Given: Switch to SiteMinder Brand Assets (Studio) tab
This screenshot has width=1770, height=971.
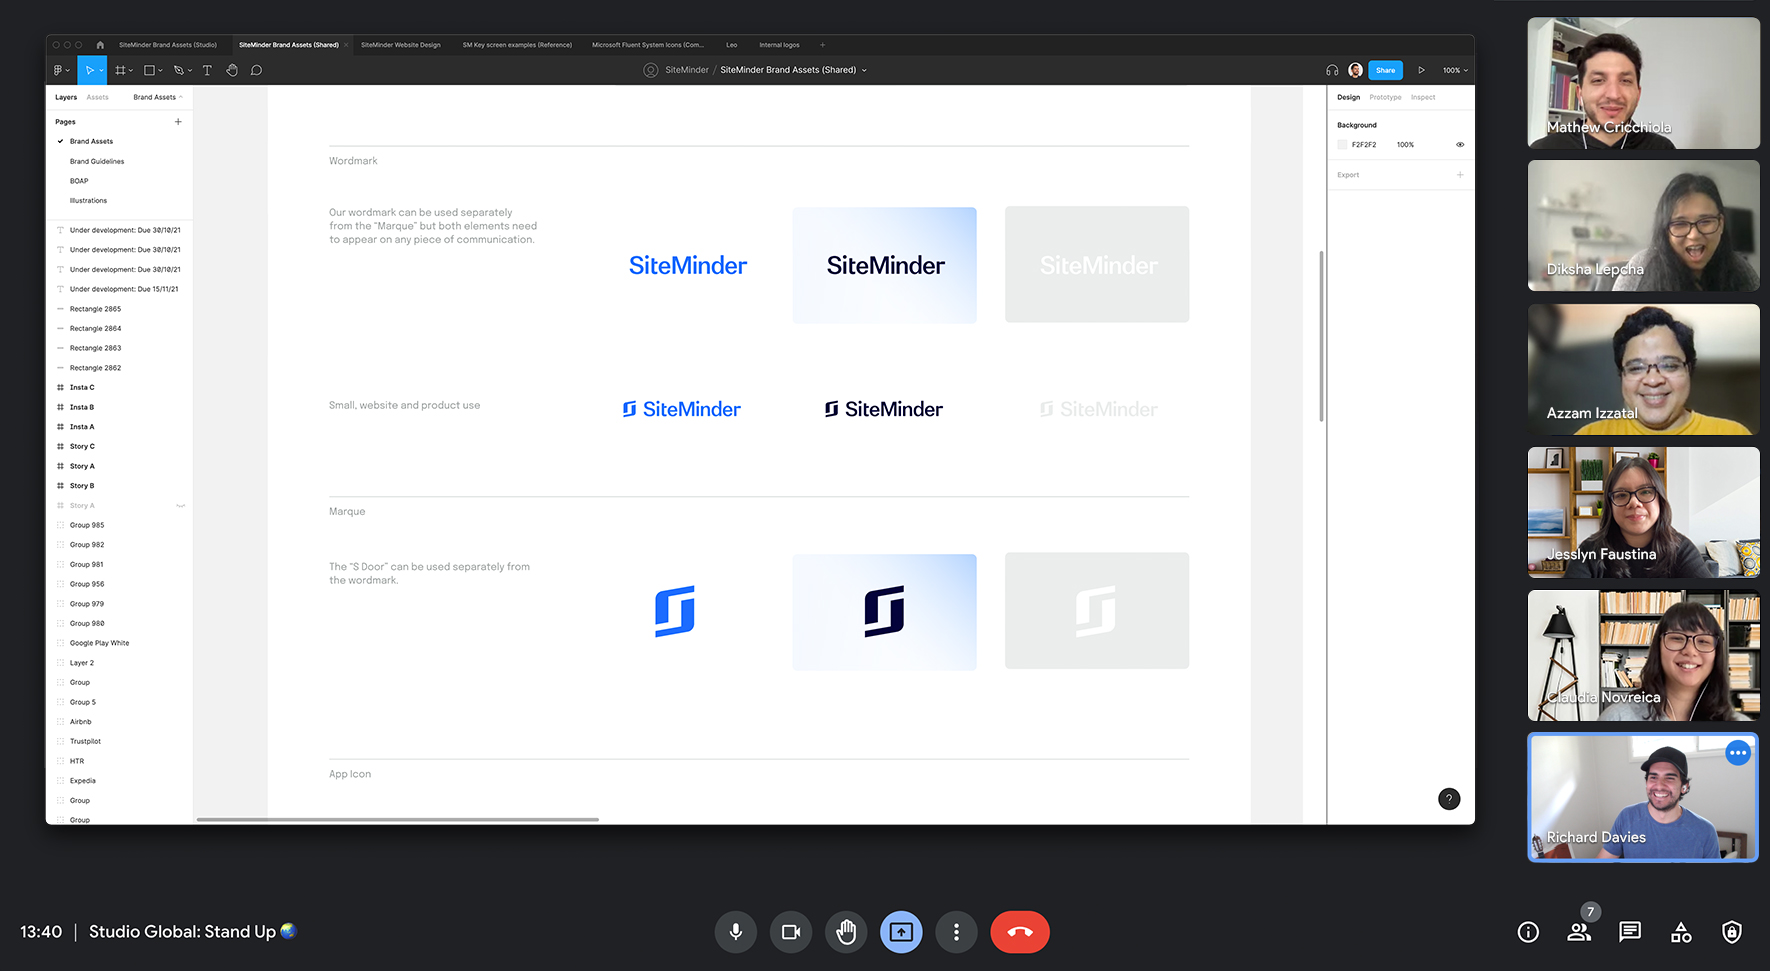Looking at the screenshot, I should click(x=168, y=45).
